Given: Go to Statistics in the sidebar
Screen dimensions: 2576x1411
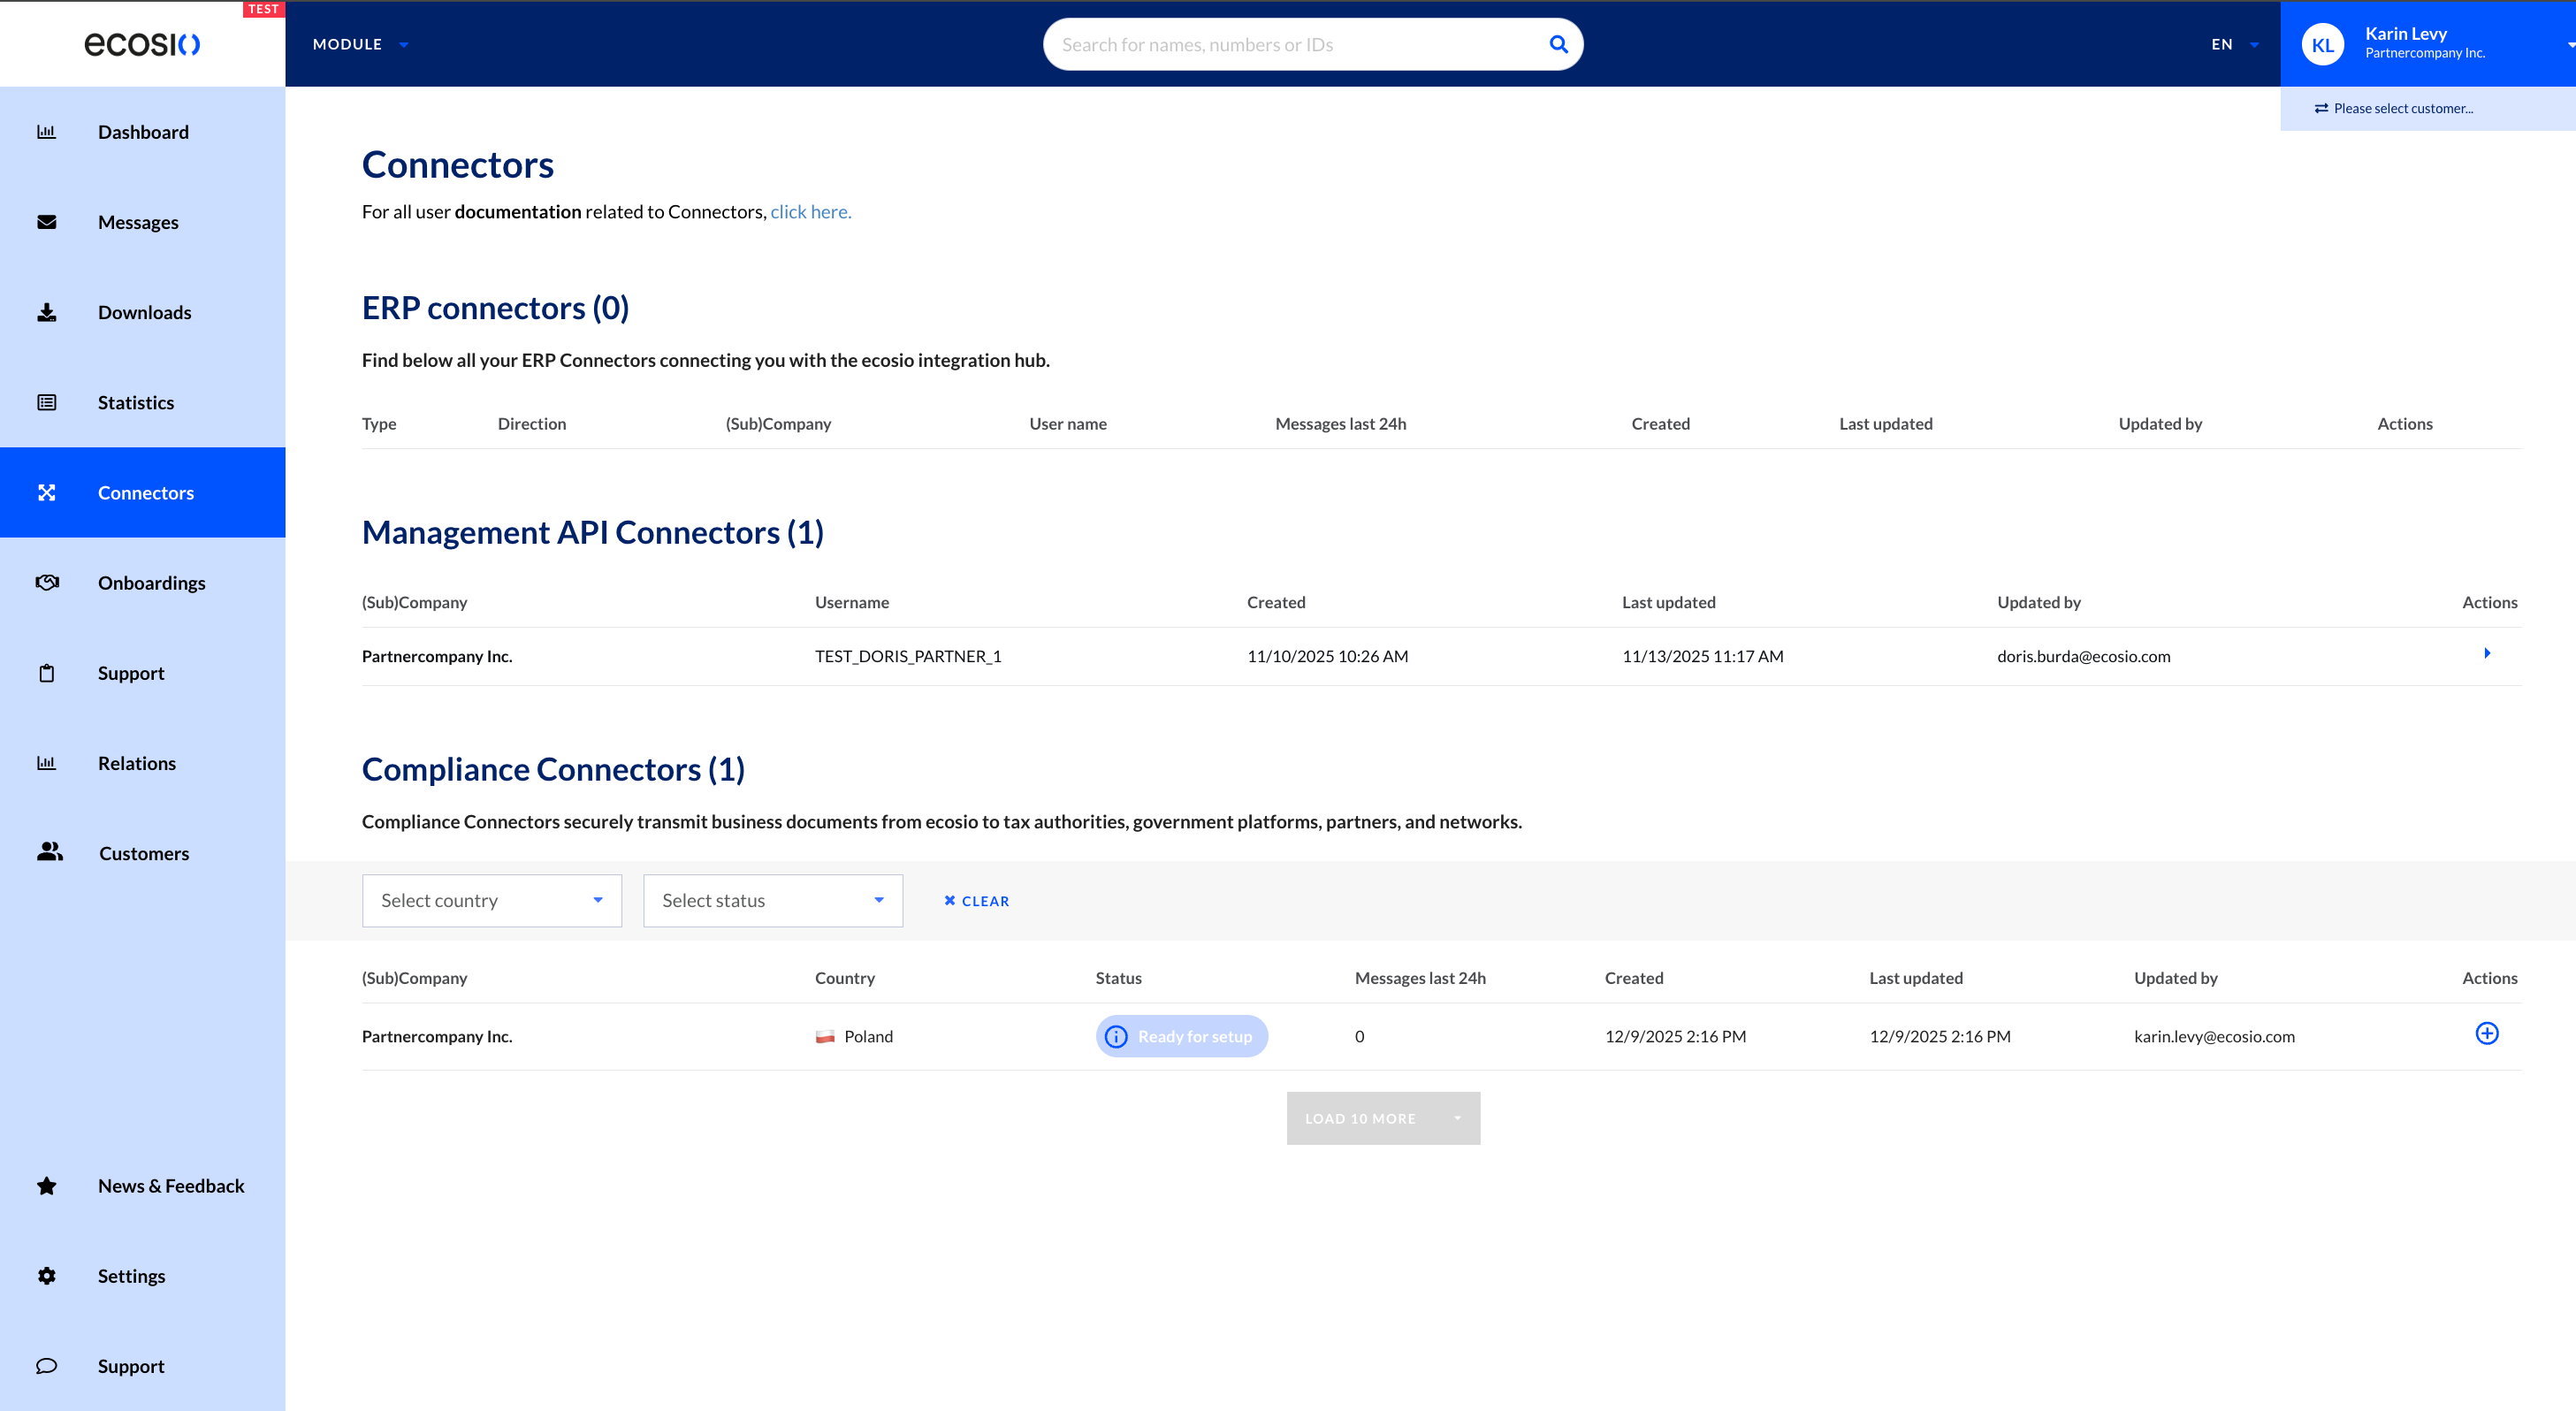Looking at the screenshot, I should (136, 403).
